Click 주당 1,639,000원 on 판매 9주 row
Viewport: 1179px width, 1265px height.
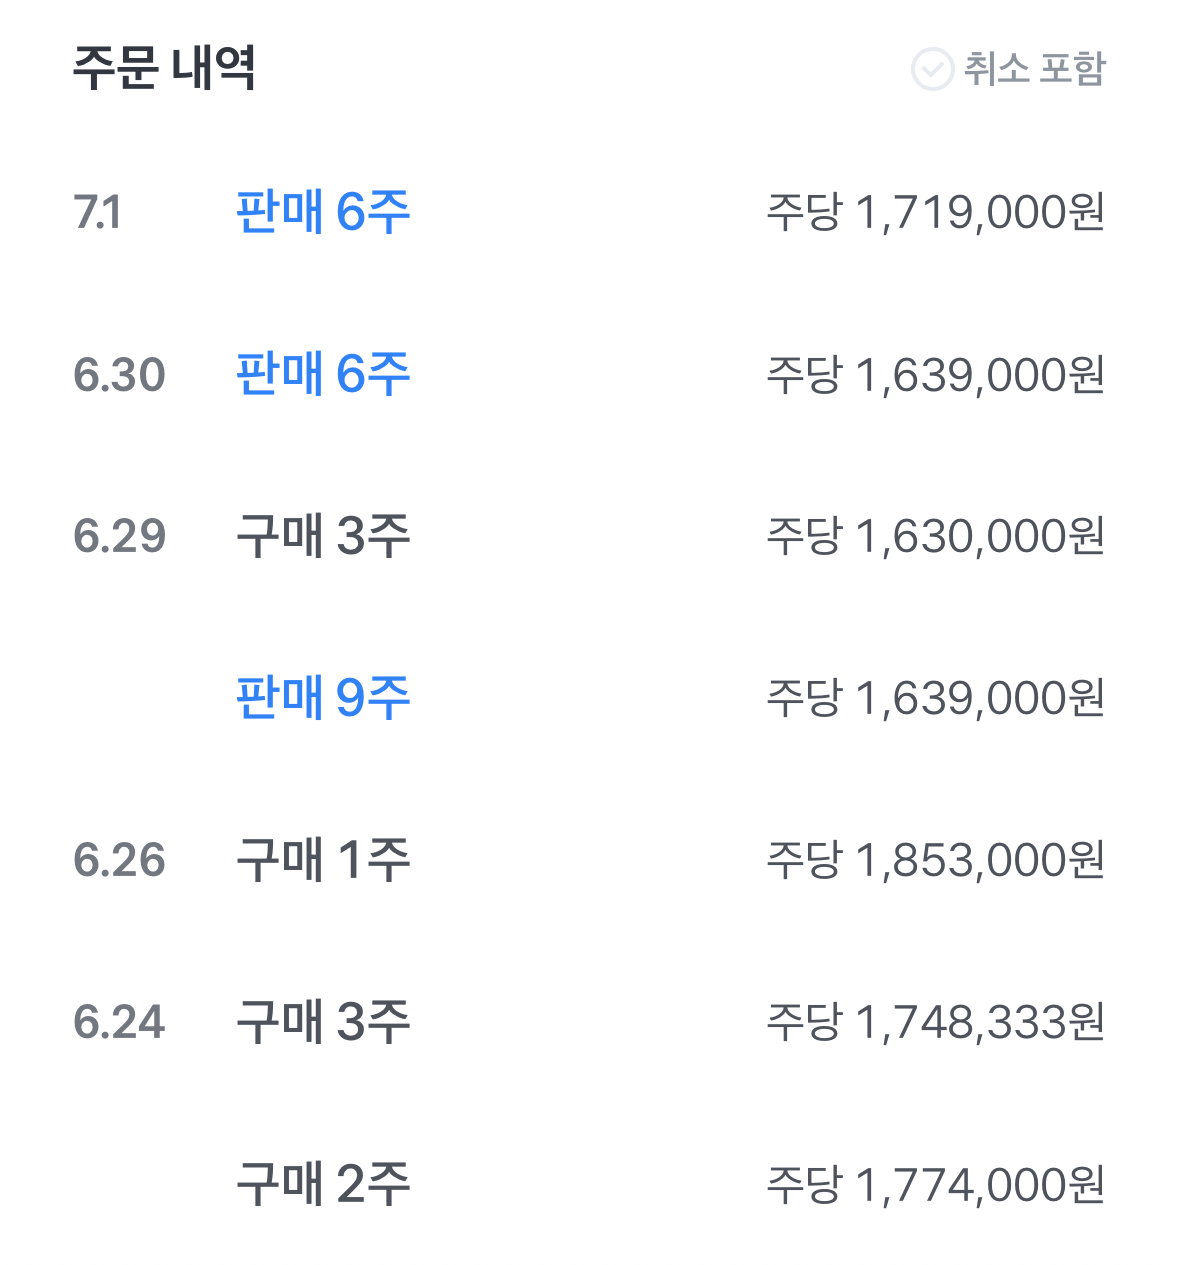(935, 698)
